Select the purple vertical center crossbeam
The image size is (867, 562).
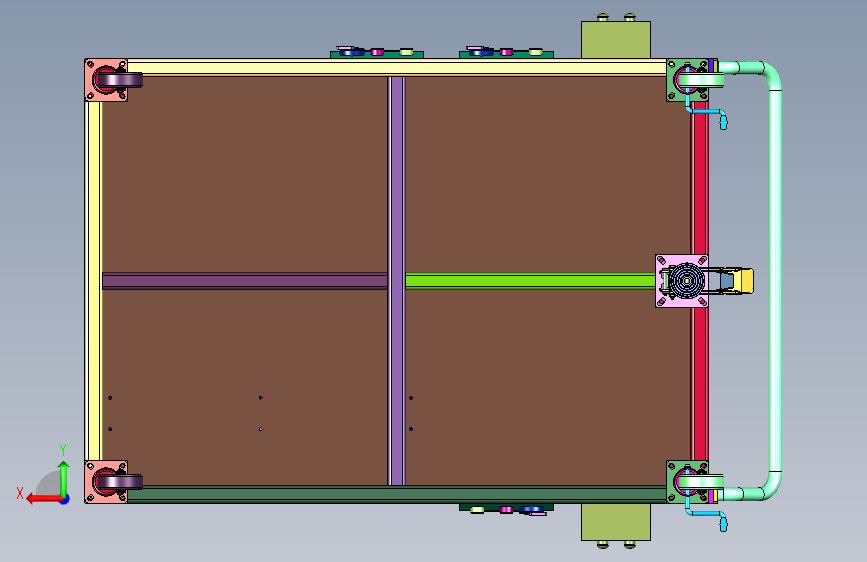[x=396, y=281]
